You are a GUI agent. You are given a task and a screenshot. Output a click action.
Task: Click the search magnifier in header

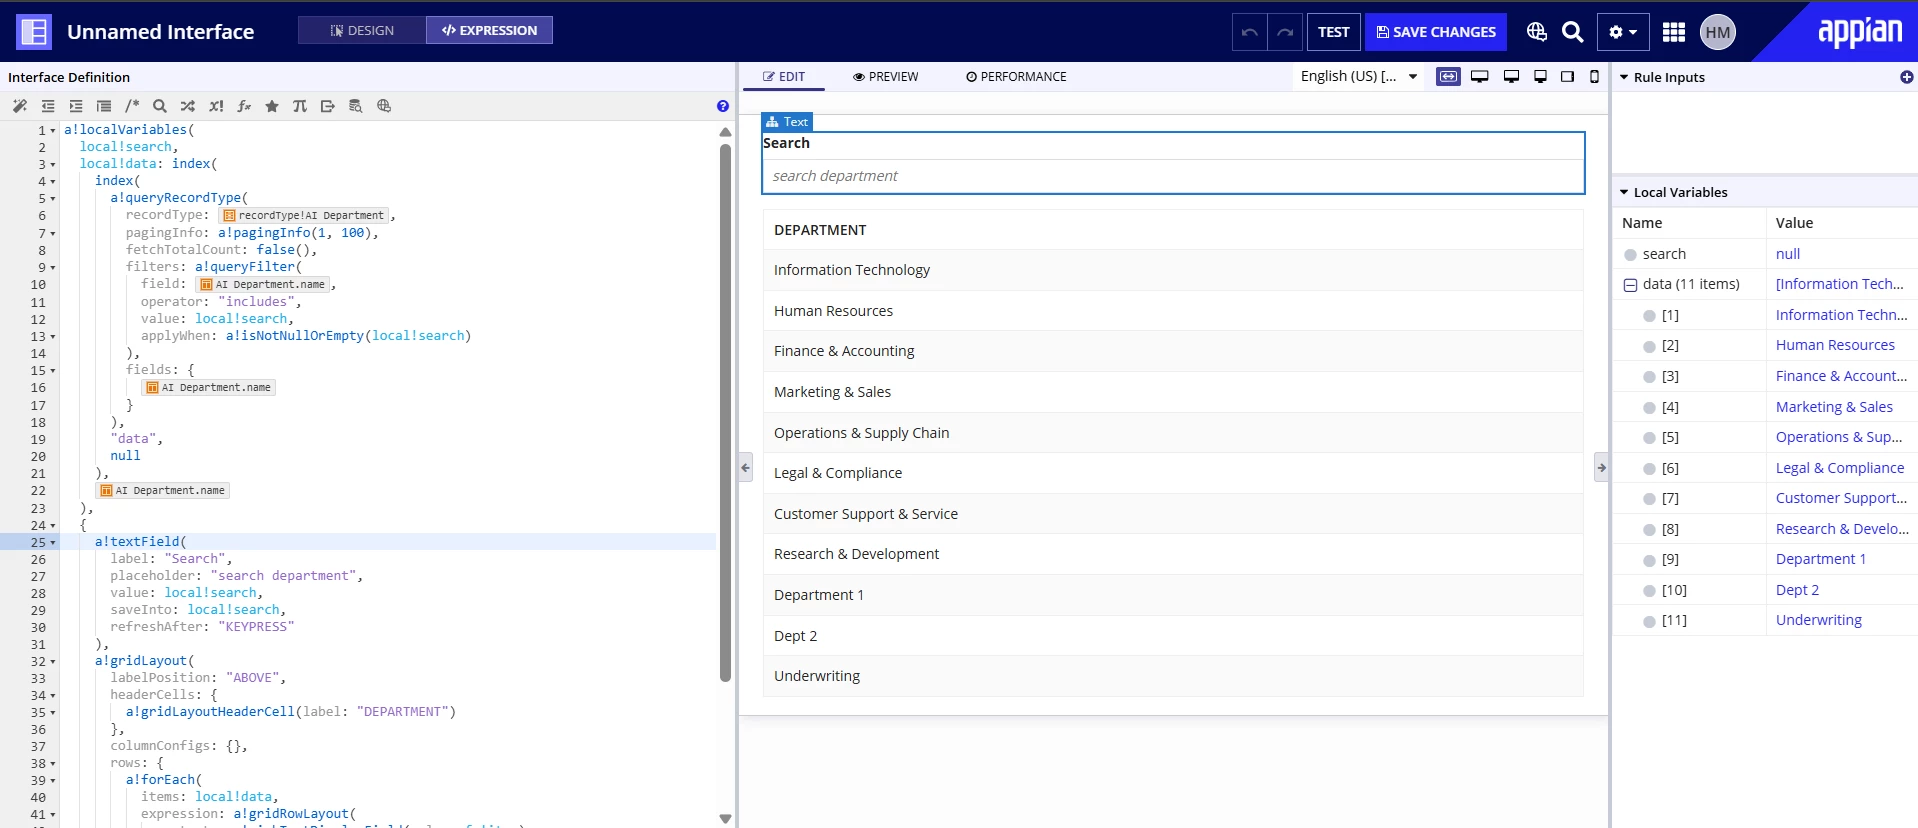click(x=1573, y=32)
